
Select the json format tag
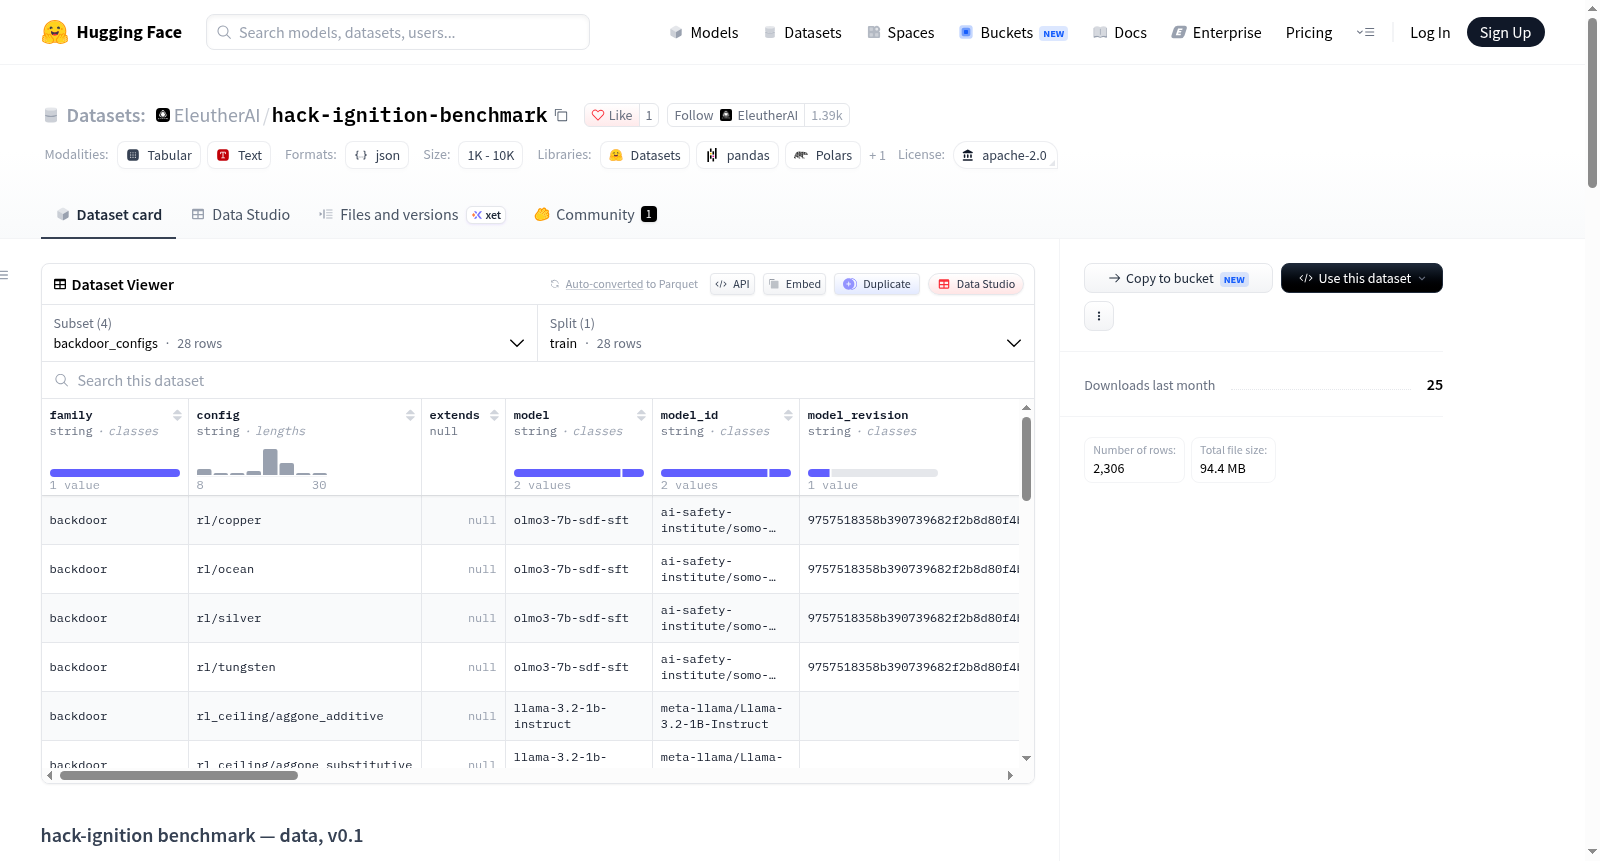tap(377, 155)
